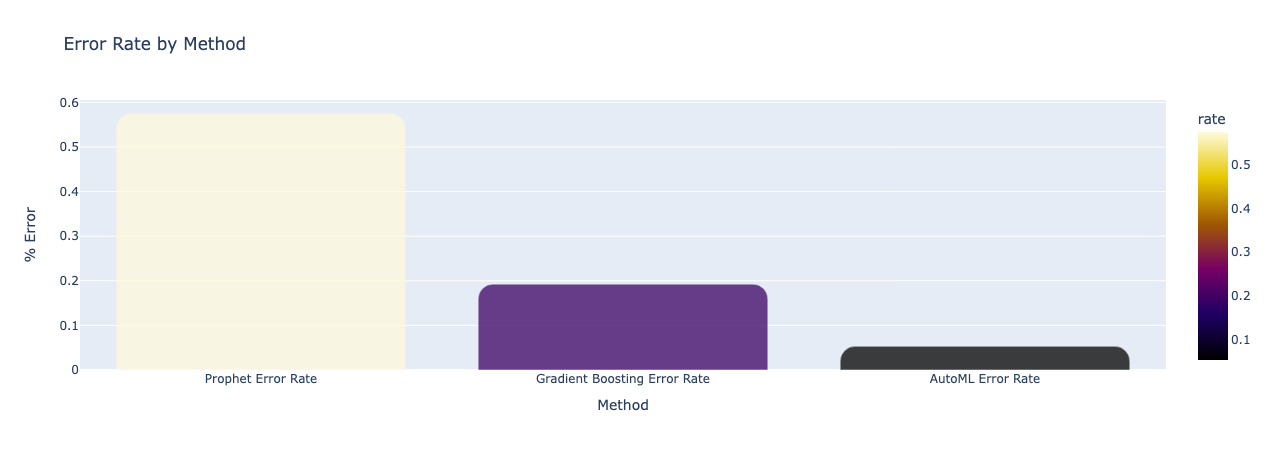Click the 0 y-axis tick label
This screenshot has height=450, width=1269.
click(x=74, y=370)
